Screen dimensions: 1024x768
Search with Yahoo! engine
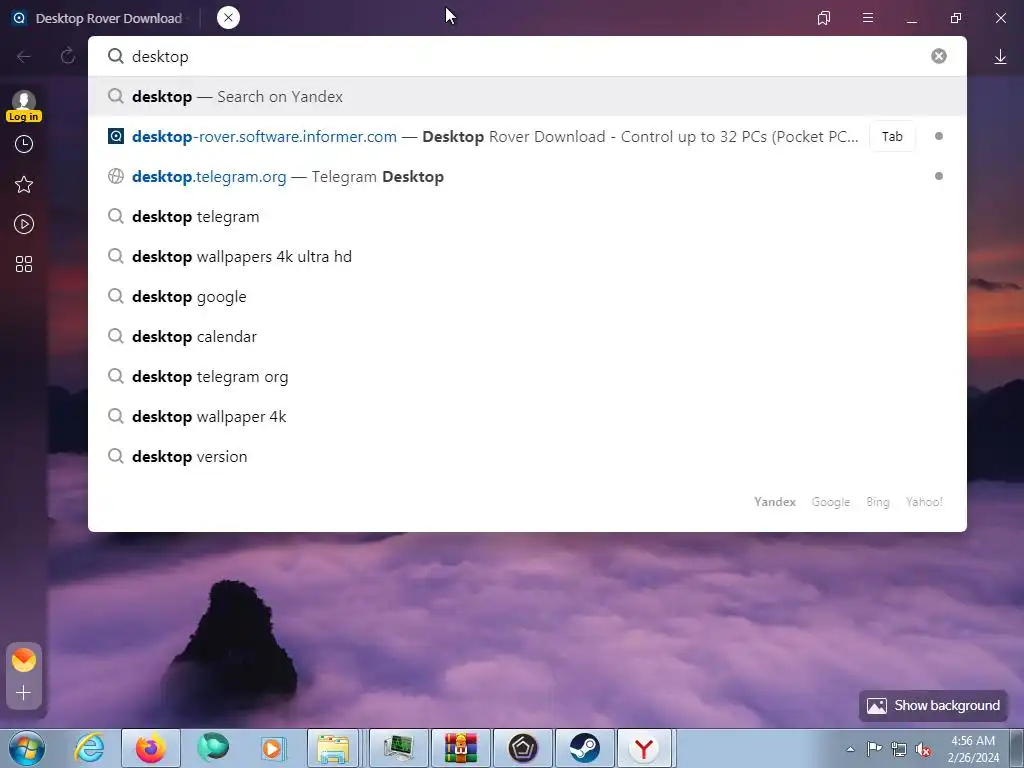coord(924,502)
